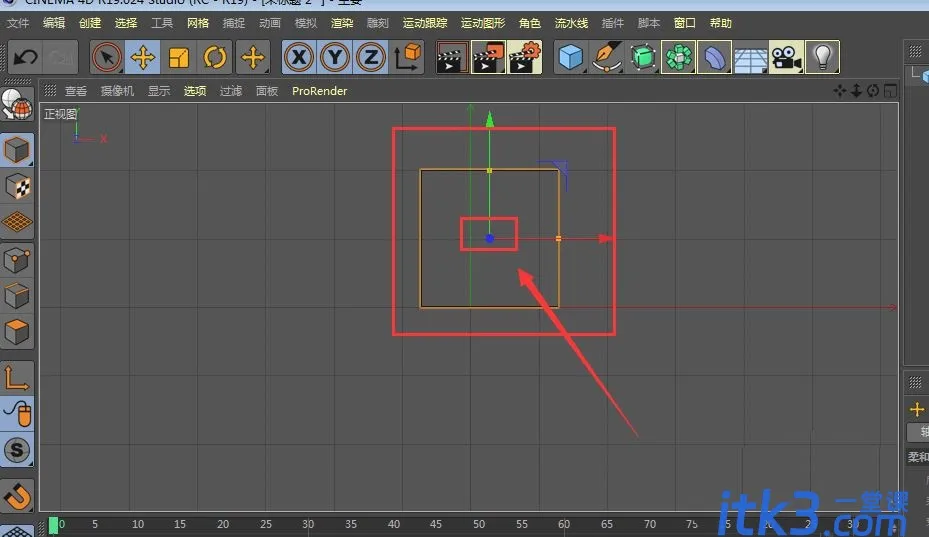929x537 pixels.
Task: Add a Floor environment object
Action: [751, 57]
